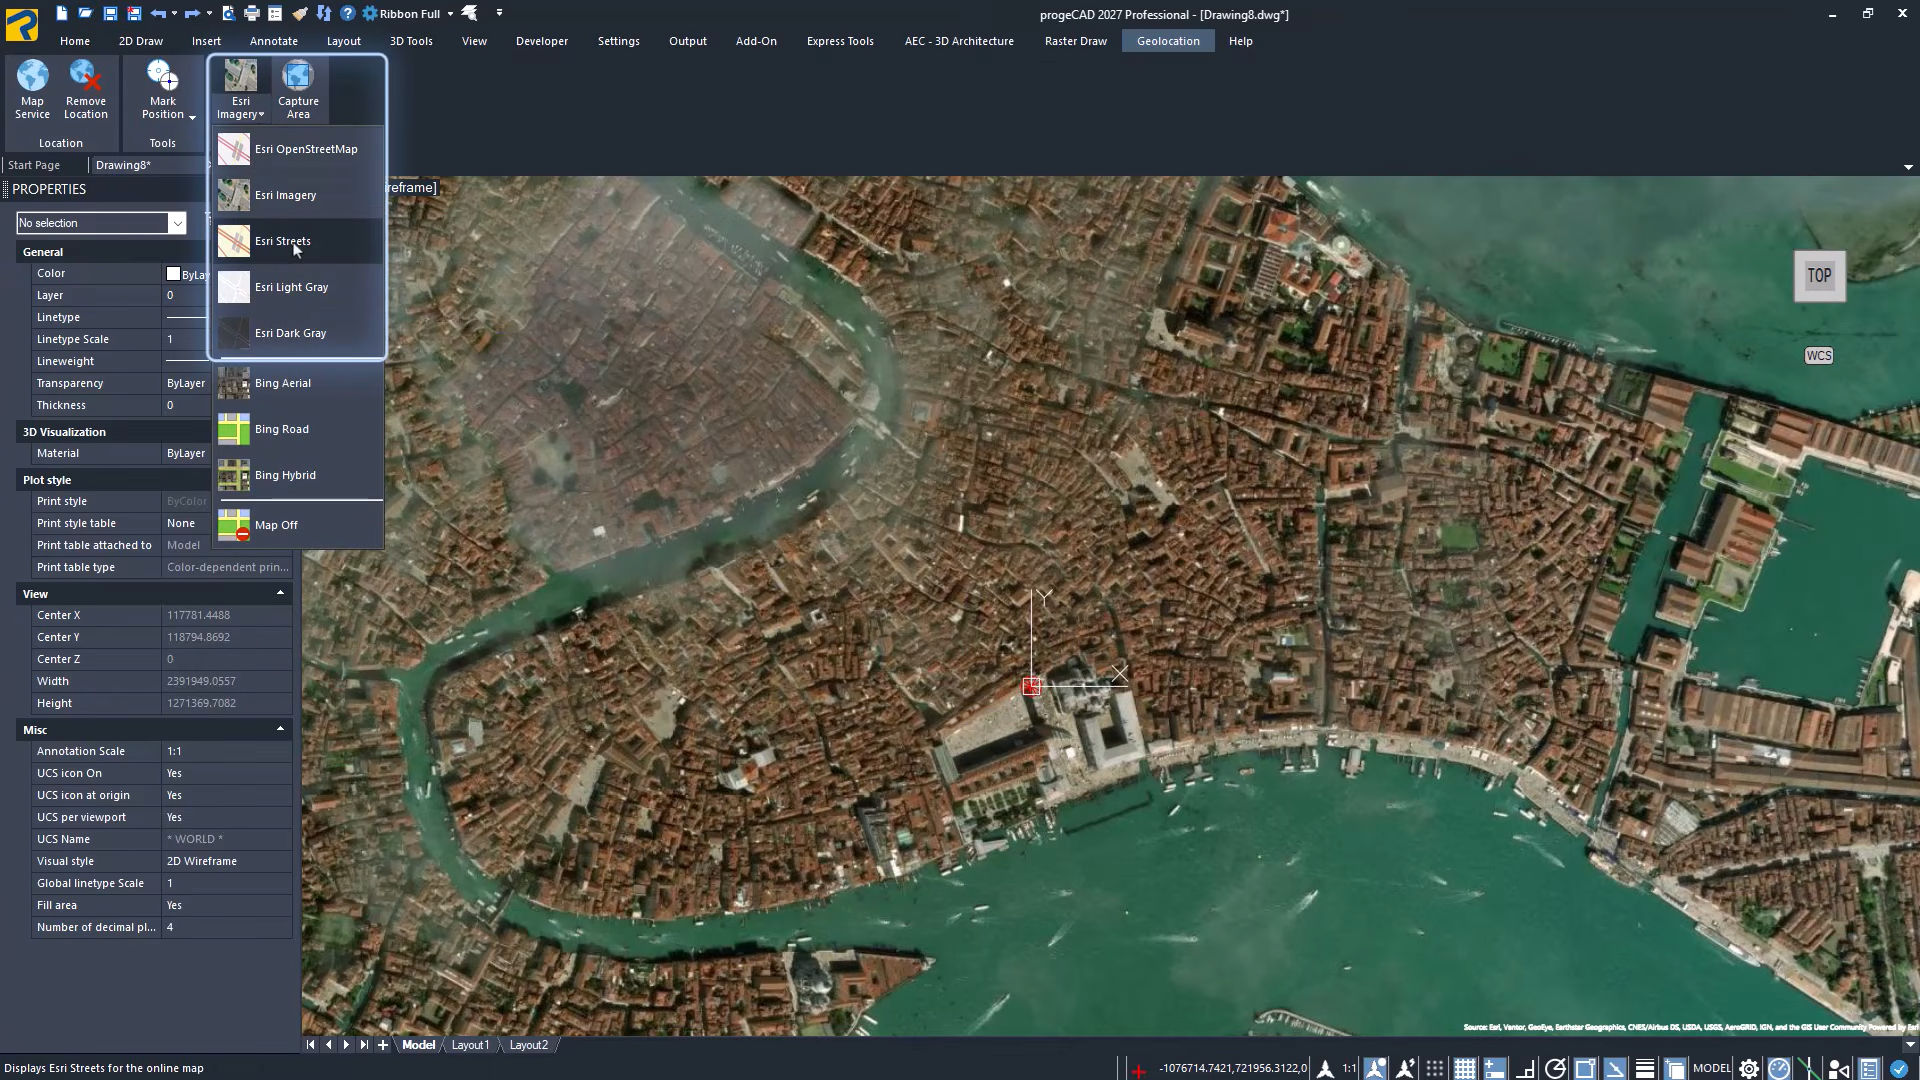The width and height of the screenshot is (1920, 1080).
Task: Click the Color ByLayer swatch
Action: [173, 273]
